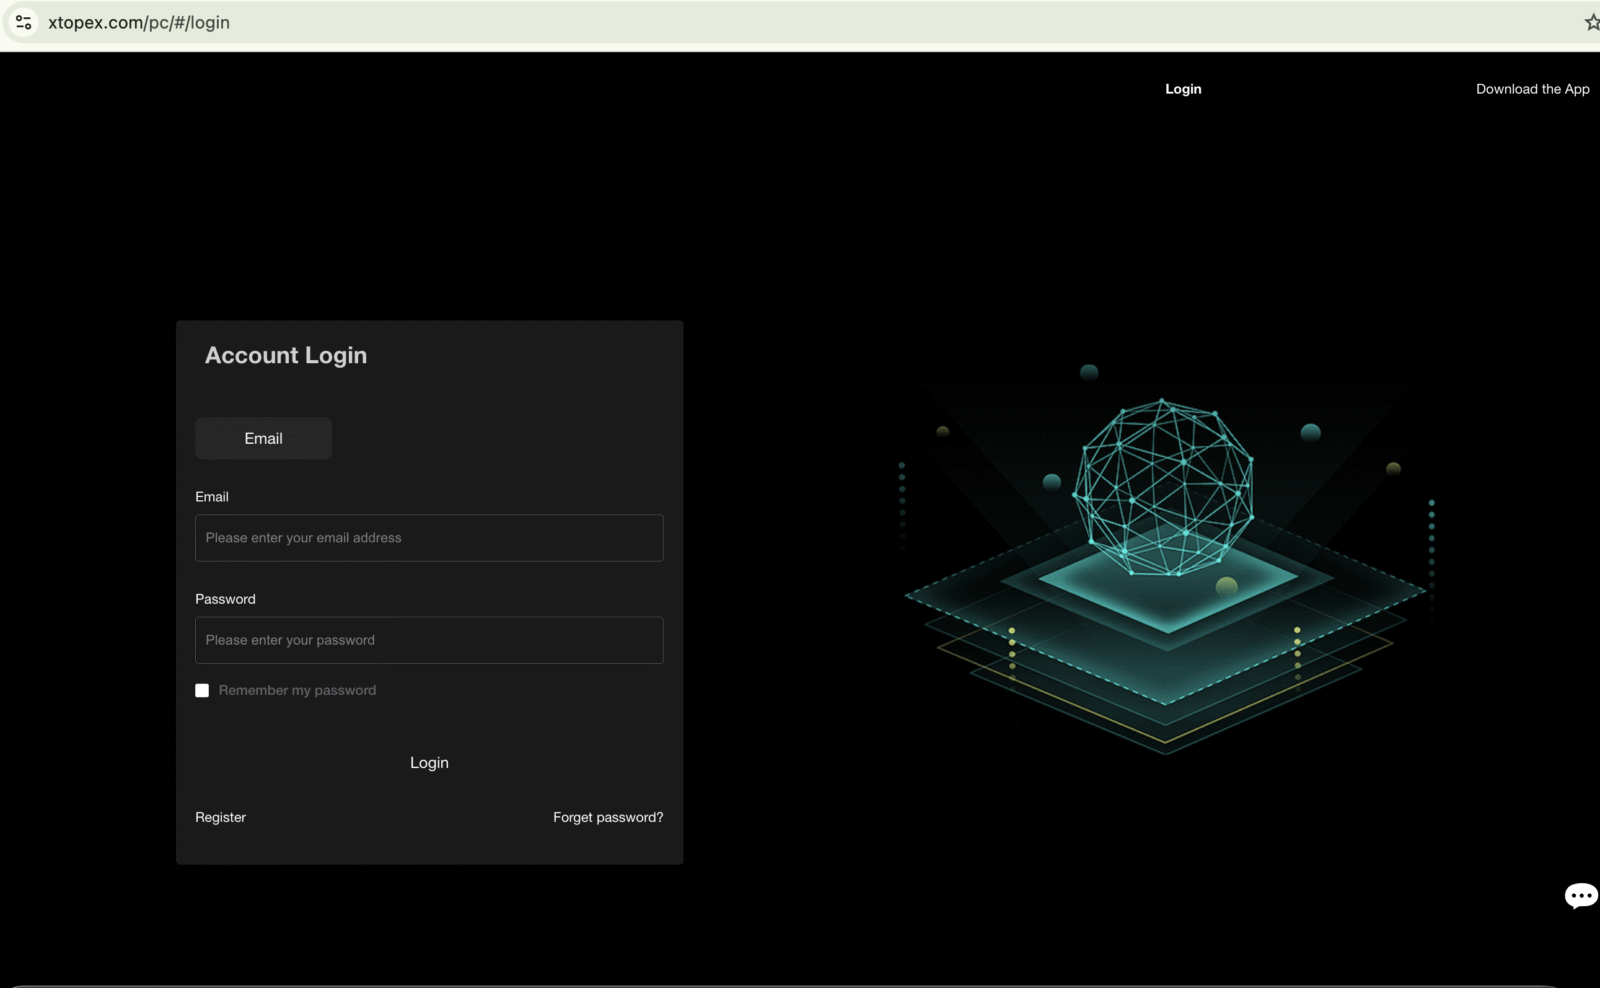
Task: Click the xtopex.com URL in address bar
Action: [x=139, y=22]
